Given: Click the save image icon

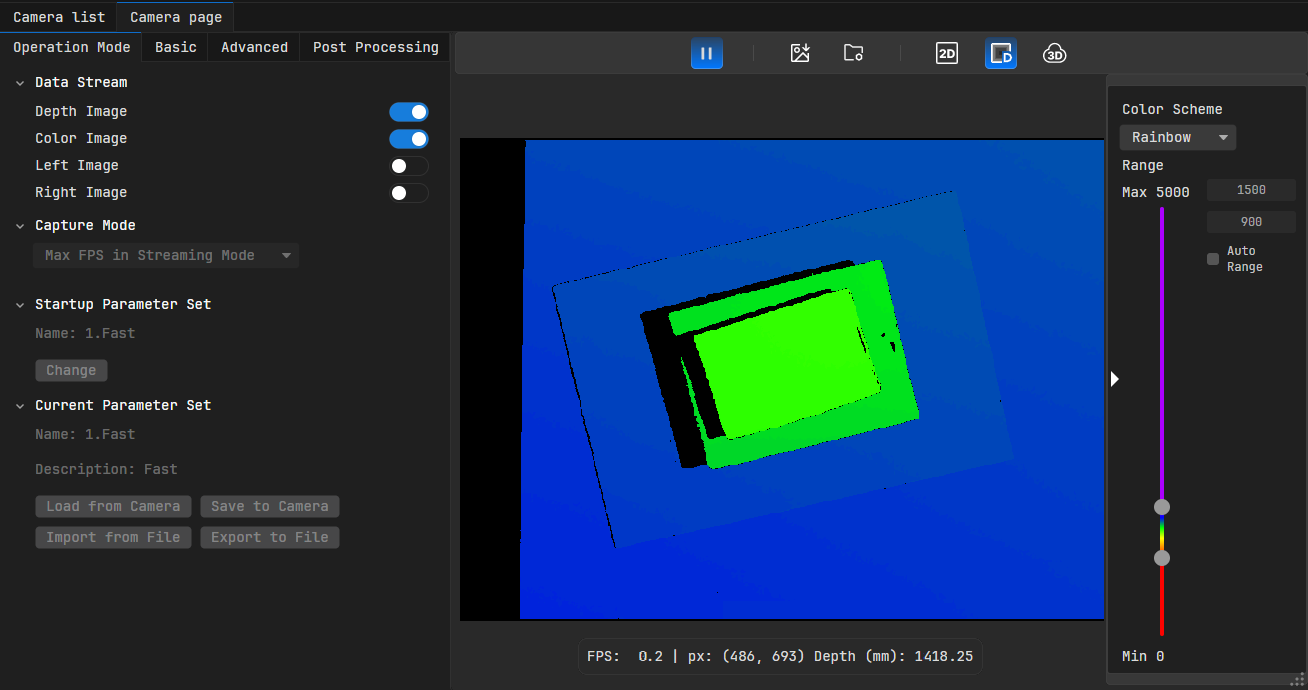Looking at the screenshot, I should [800, 54].
